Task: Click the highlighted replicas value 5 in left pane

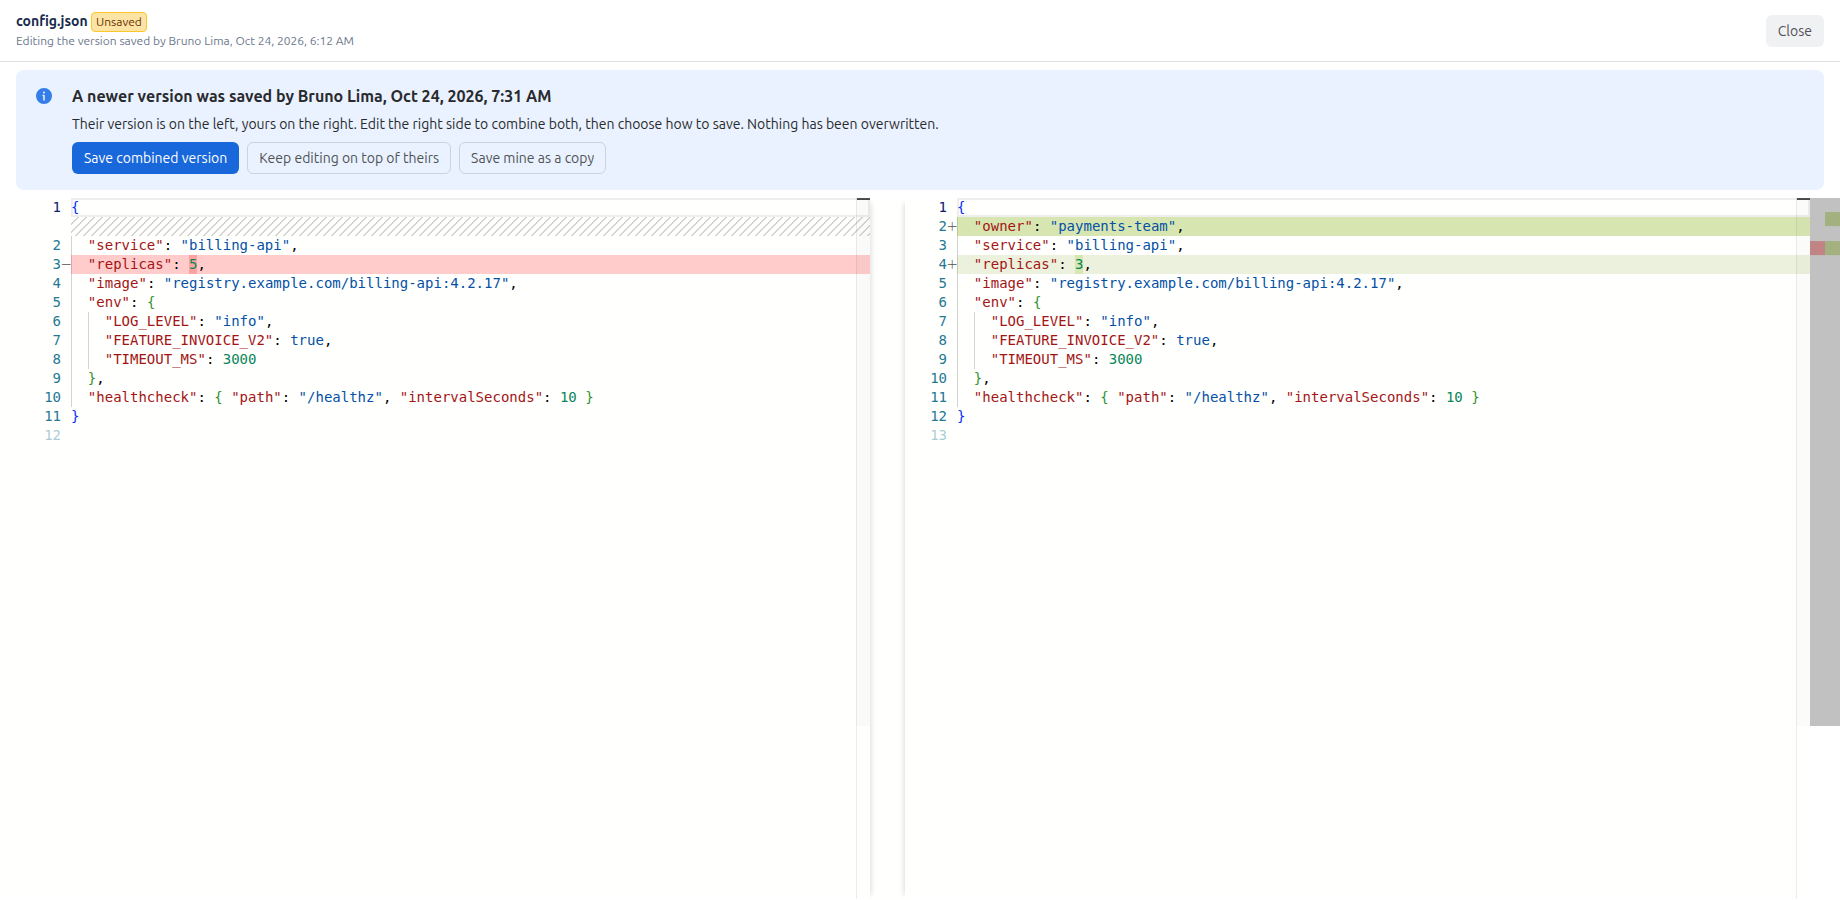Action: point(193,265)
